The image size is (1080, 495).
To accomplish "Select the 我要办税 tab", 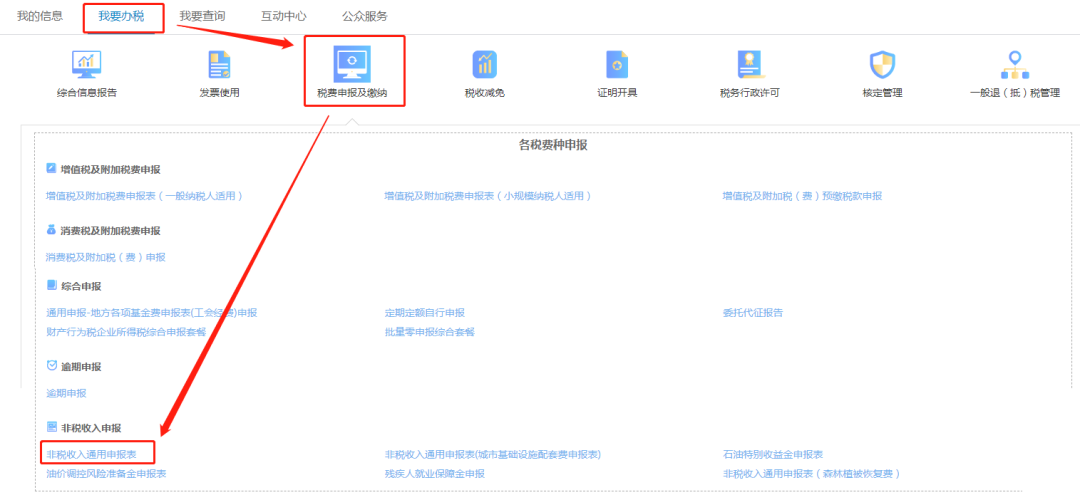I will 123,17.
